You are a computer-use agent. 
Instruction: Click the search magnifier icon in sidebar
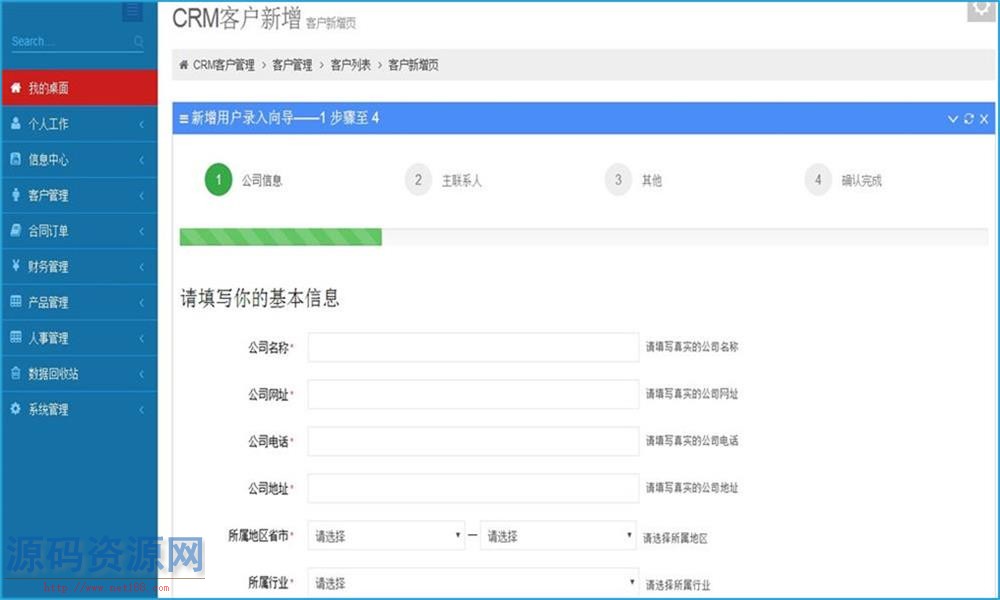[x=138, y=42]
